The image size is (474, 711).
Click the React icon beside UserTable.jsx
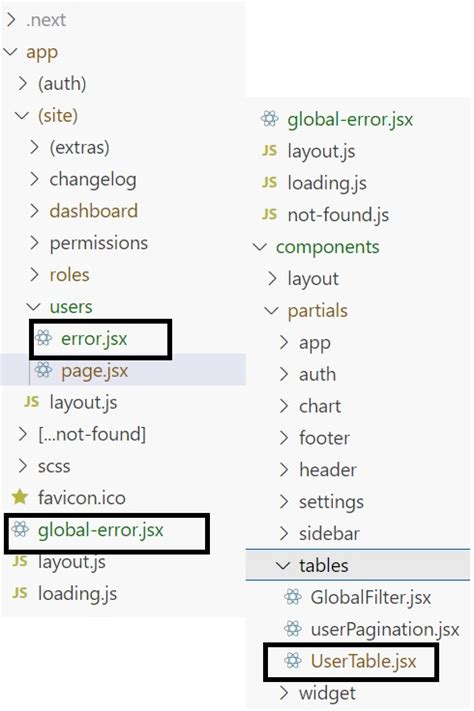[293, 661]
